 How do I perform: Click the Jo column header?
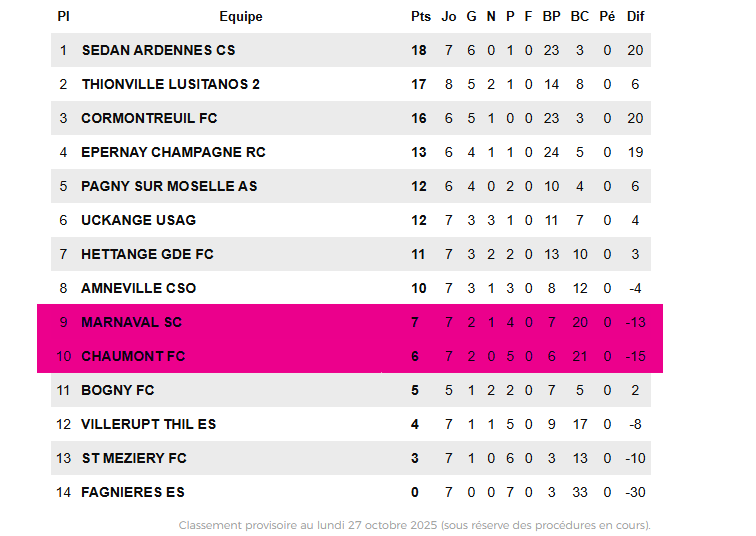449,16
